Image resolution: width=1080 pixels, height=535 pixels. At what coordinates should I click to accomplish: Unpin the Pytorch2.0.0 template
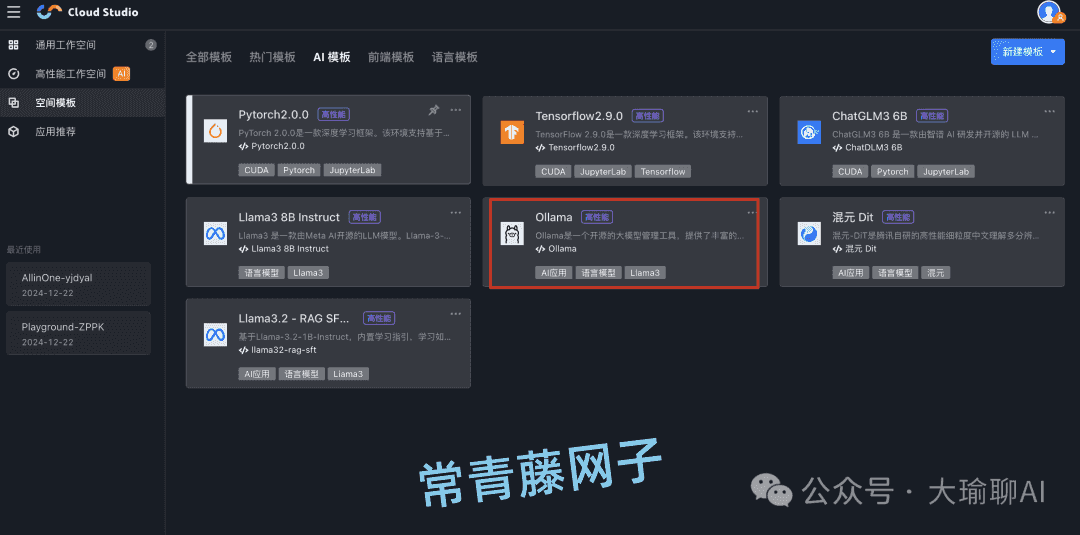click(x=433, y=110)
